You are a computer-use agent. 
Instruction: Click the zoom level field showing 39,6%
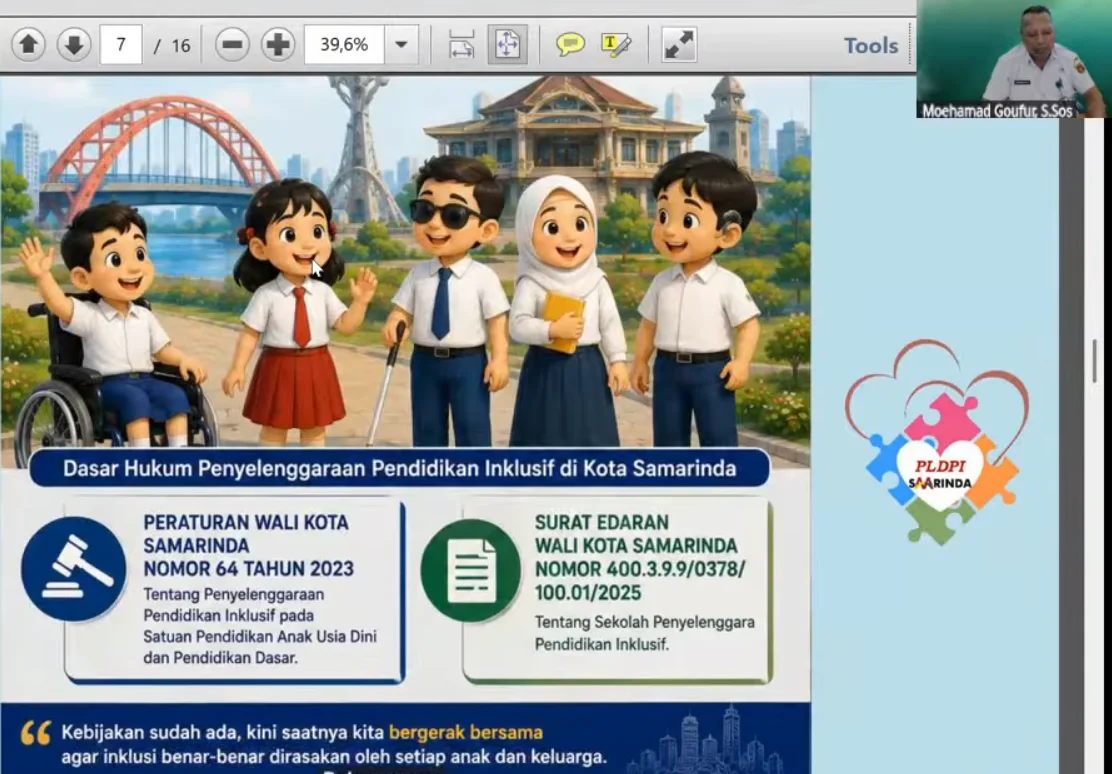click(x=345, y=45)
